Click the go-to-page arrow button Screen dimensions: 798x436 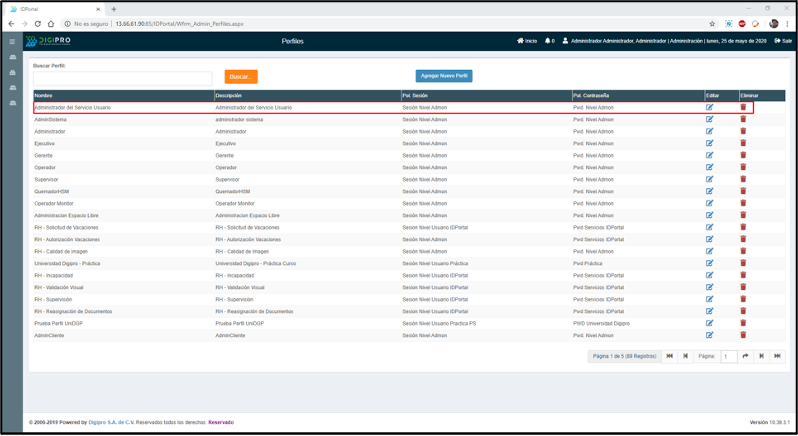pos(745,356)
